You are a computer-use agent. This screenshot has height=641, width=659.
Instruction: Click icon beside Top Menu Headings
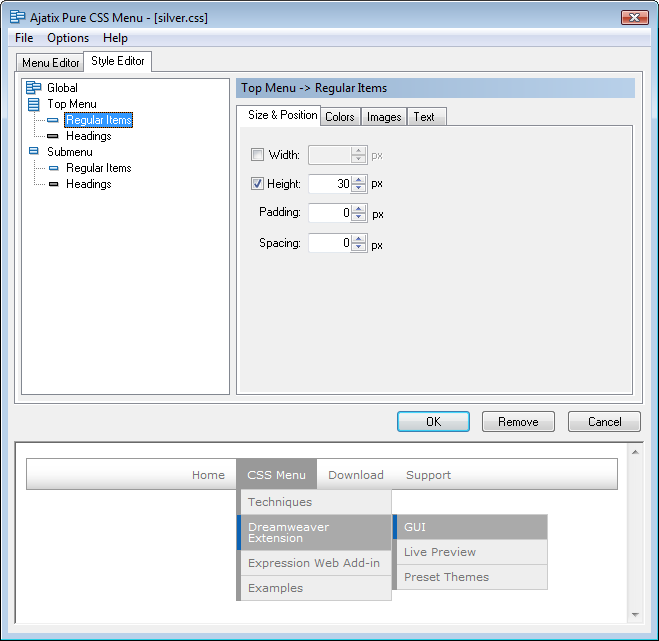[53, 136]
